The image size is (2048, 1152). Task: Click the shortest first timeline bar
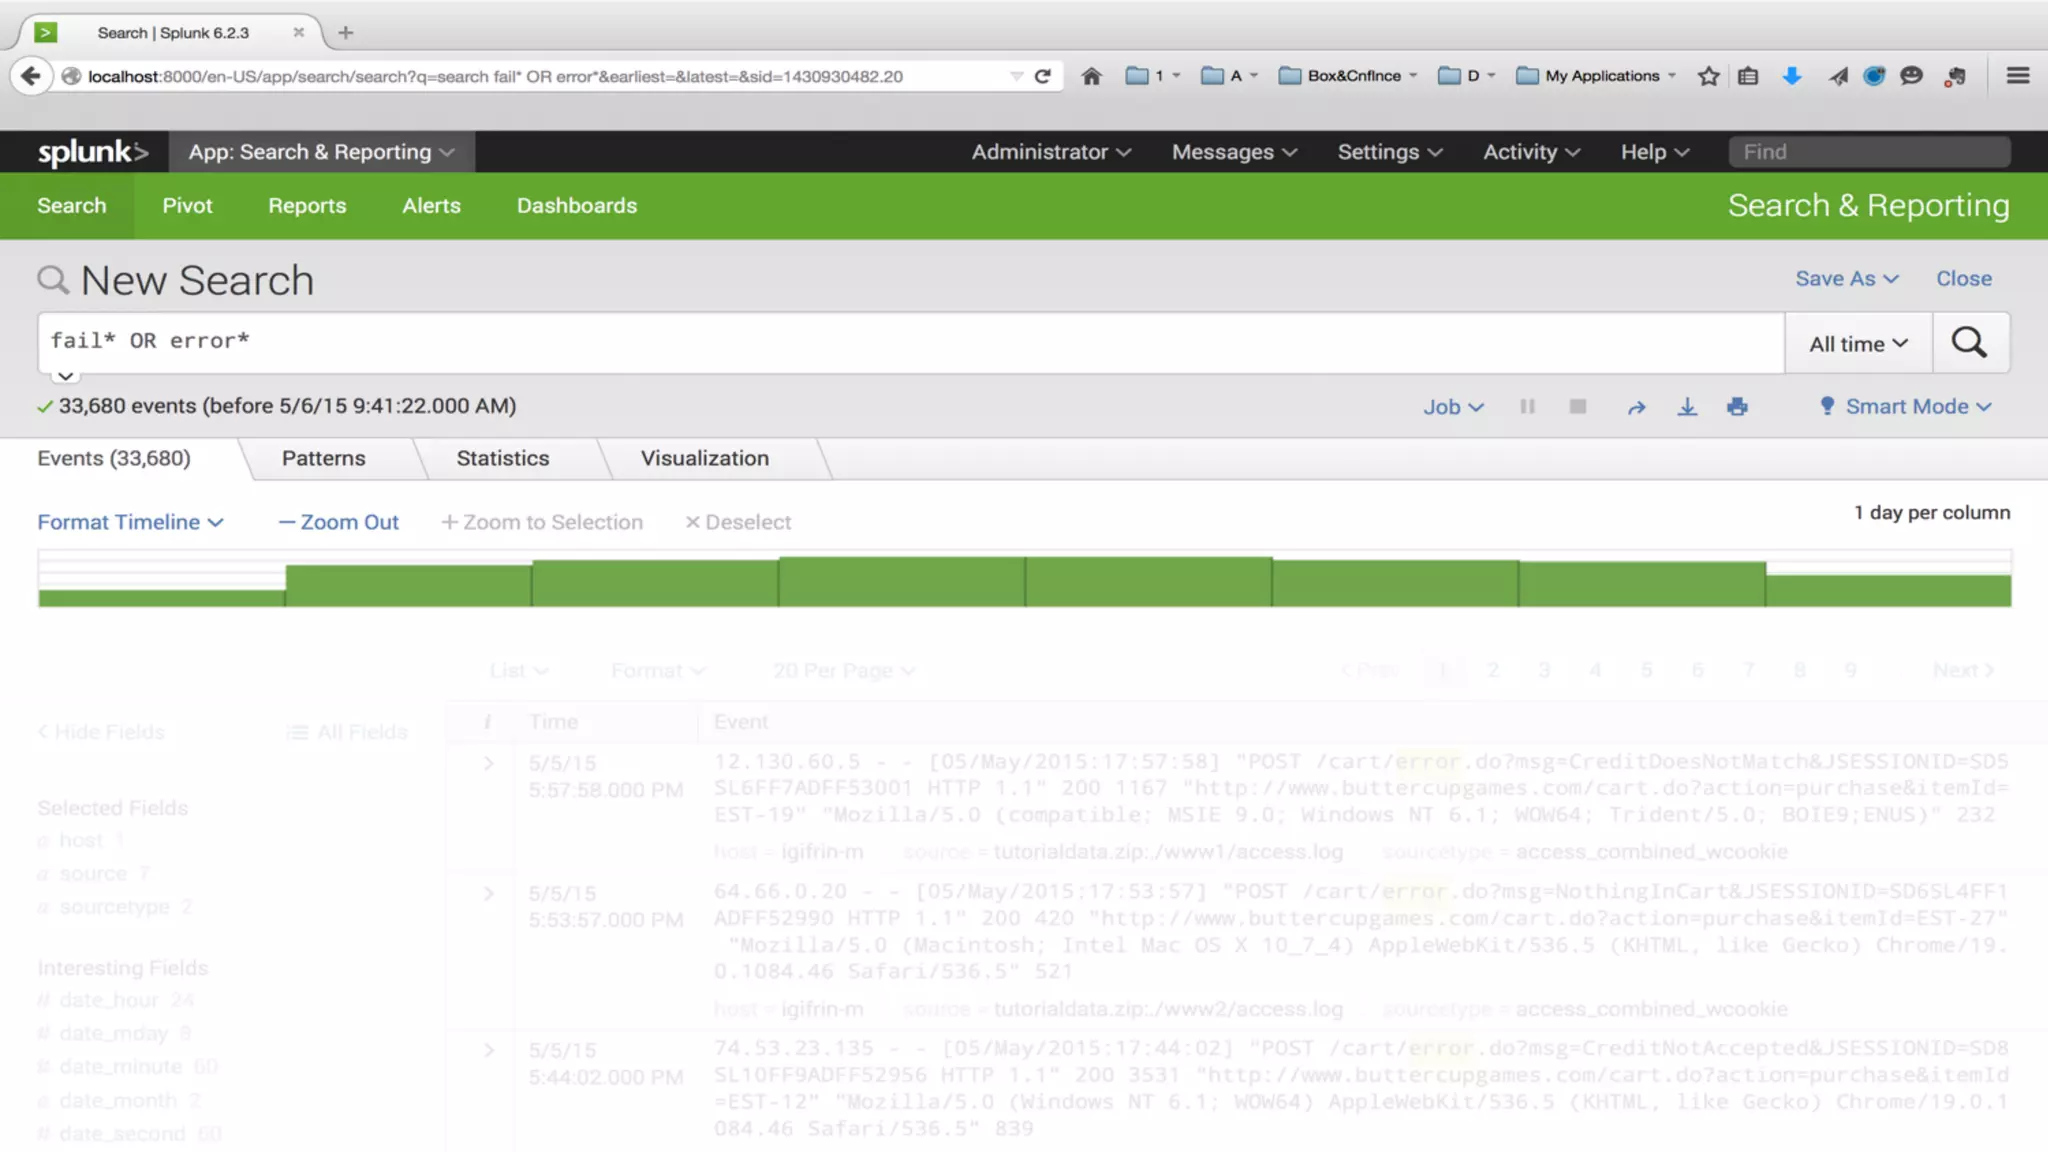click(x=161, y=598)
